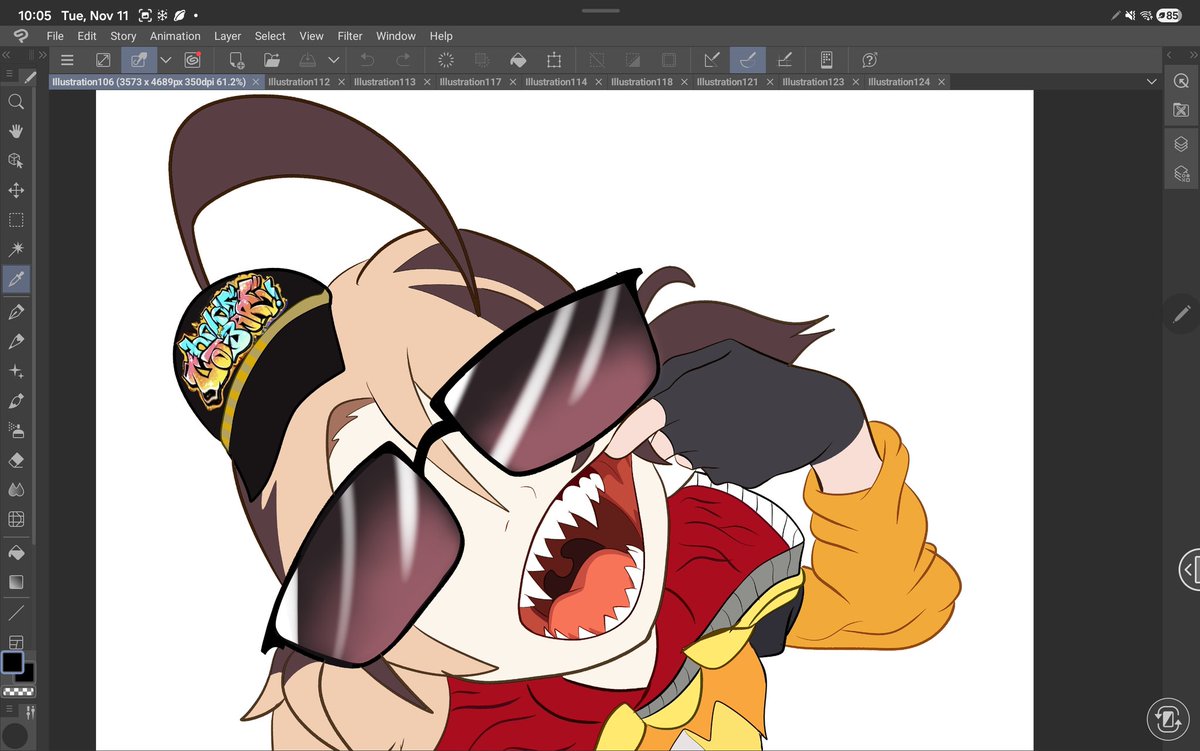Select the Eyedropper tool
Viewport: 1200px width, 751px height.
click(x=16, y=279)
